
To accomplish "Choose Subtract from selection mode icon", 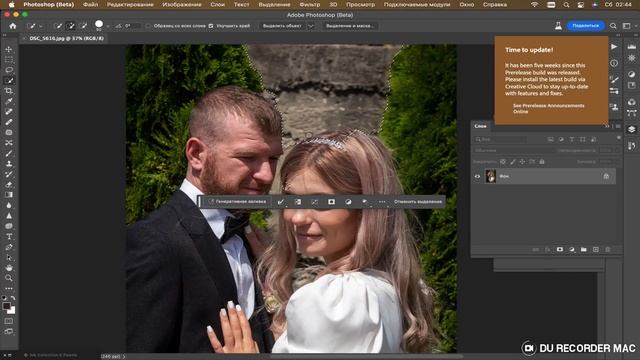I will [x=83, y=26].
